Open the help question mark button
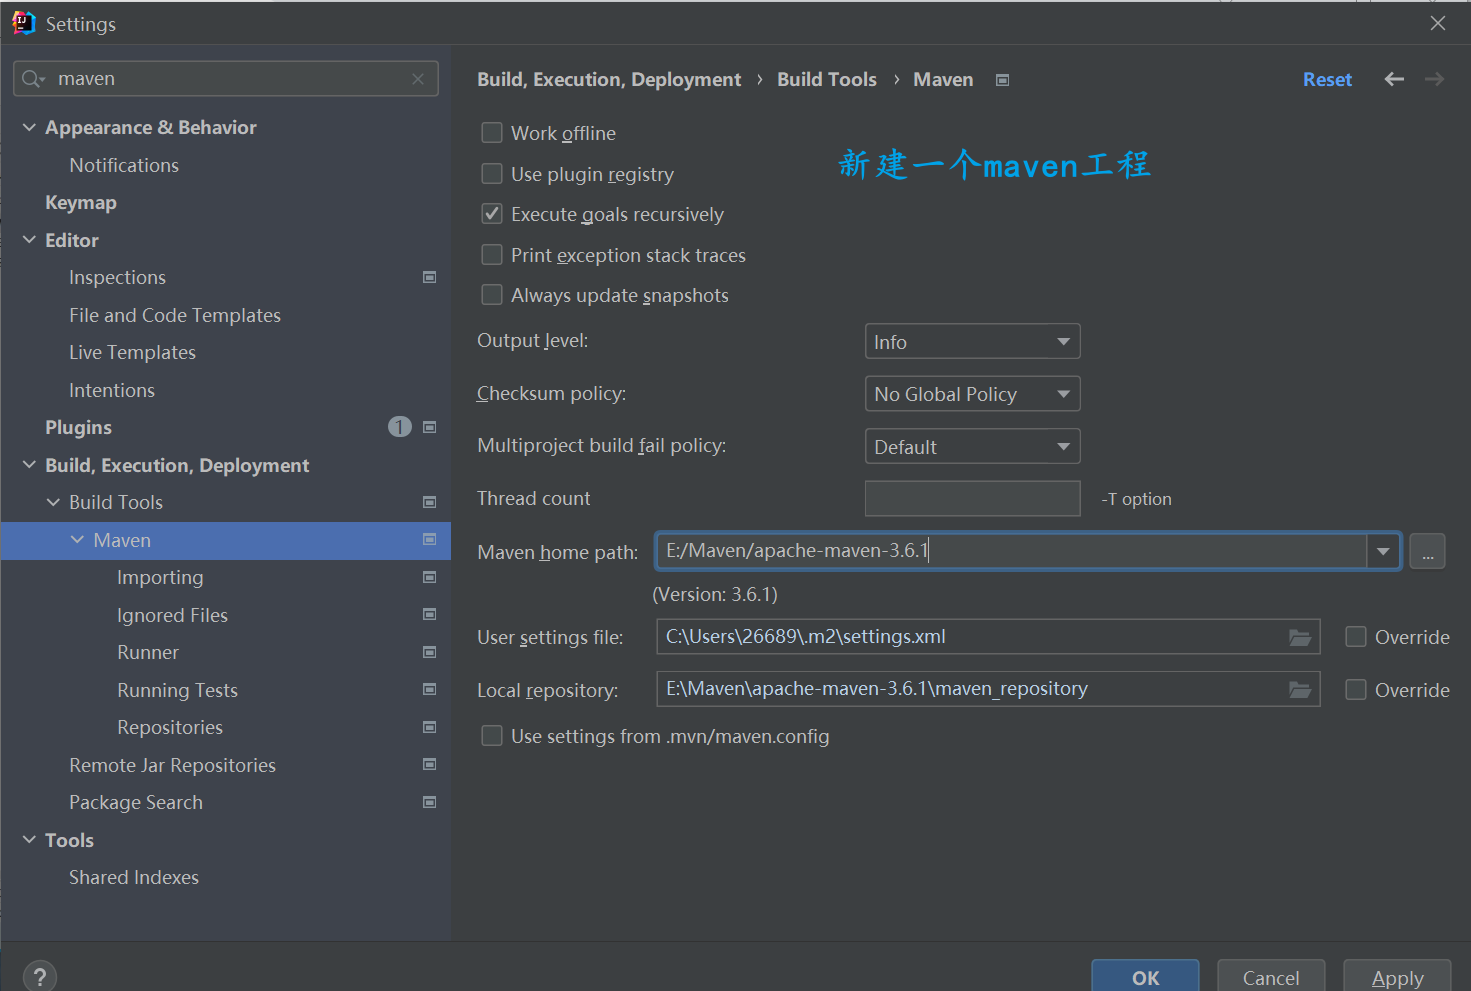The height and width of the screenshot is (991, 1471). tap(40, 977)
